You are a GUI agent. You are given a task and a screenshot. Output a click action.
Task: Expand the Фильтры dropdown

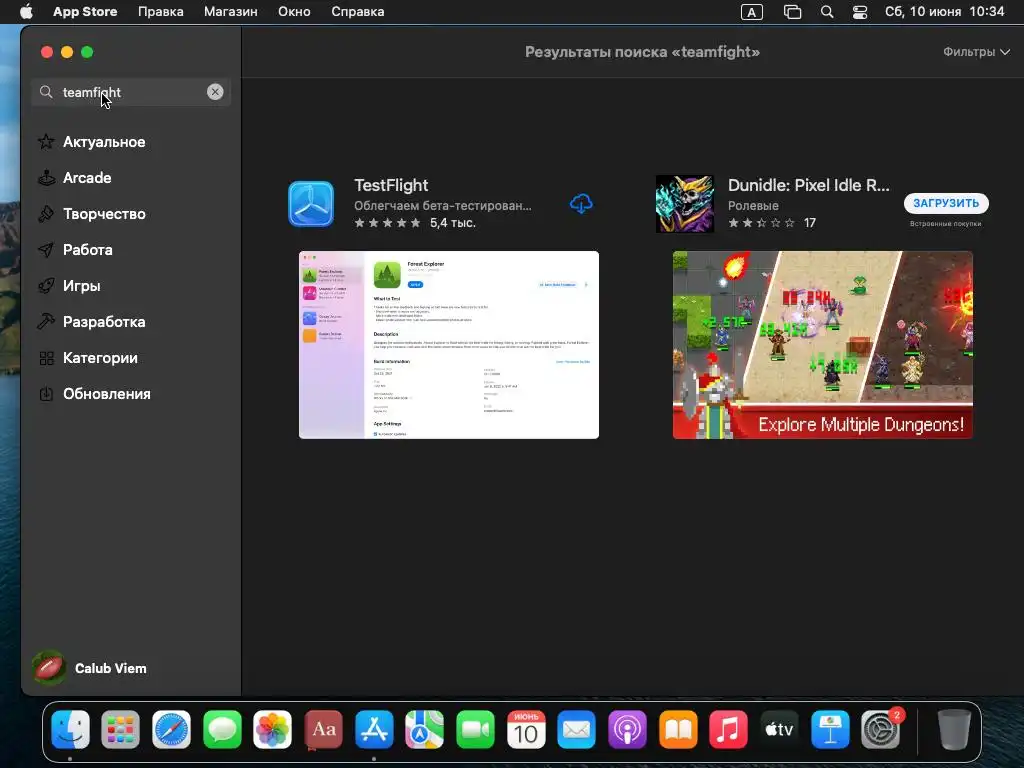tap(976, 52)
